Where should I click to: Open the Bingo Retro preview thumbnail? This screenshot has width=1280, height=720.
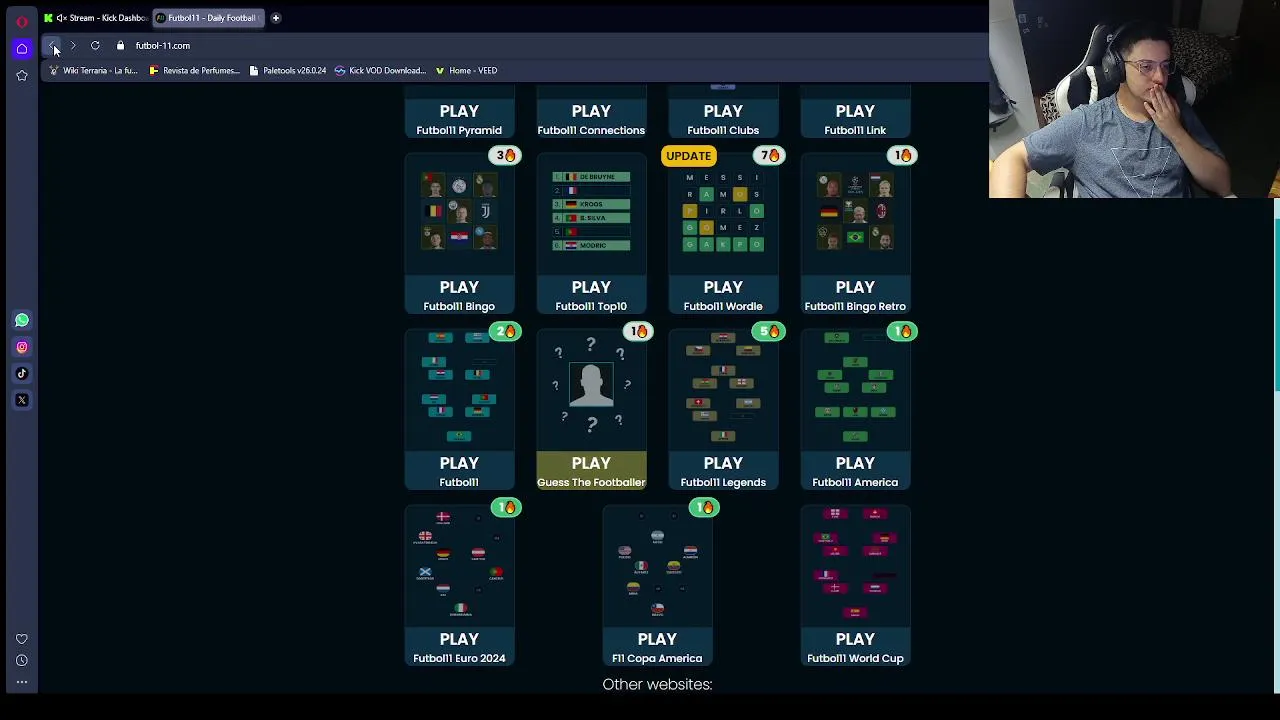tap(855, 212)
